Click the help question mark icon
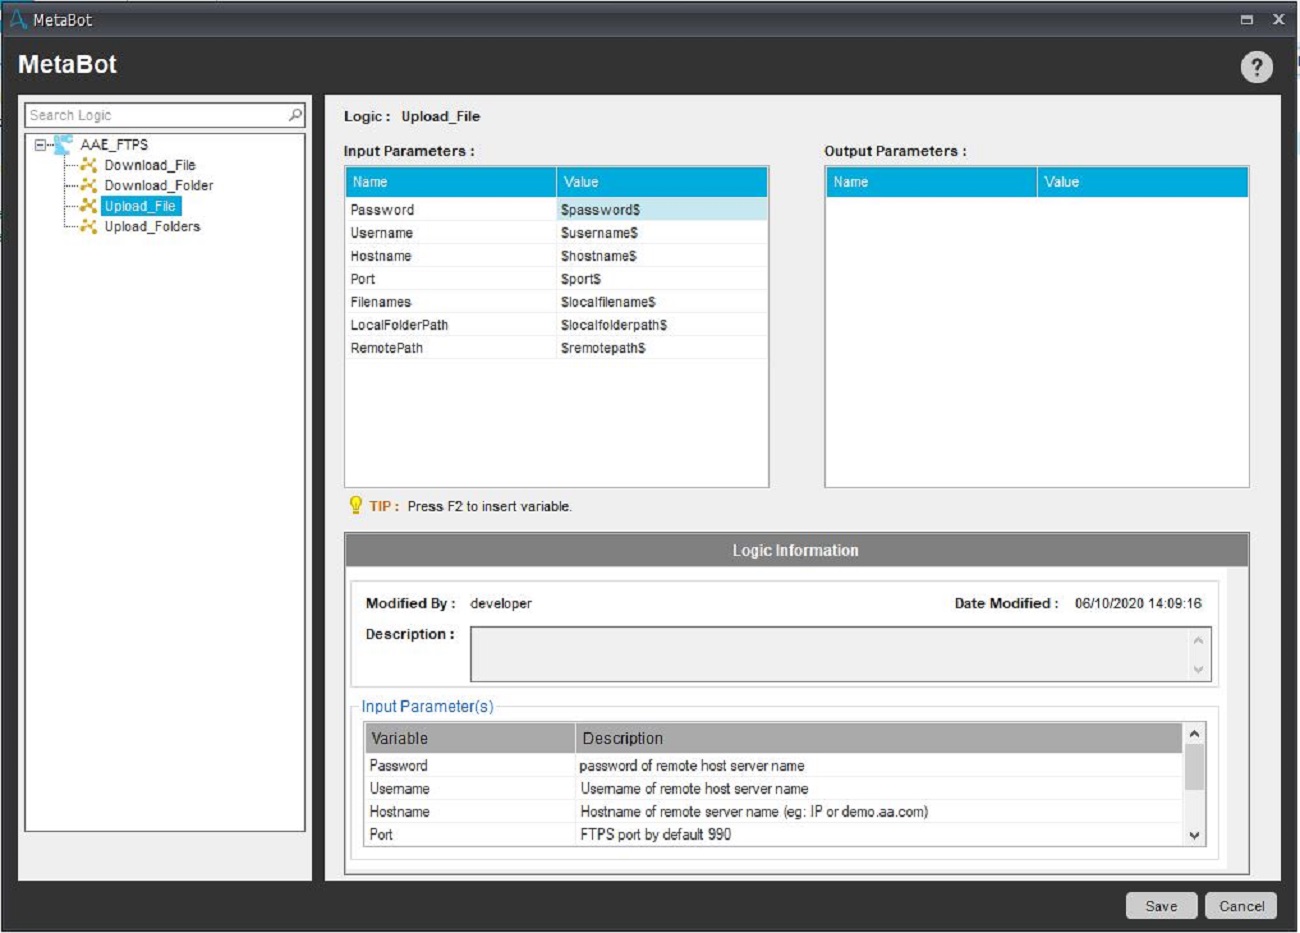 click(x=1256, y=67)
